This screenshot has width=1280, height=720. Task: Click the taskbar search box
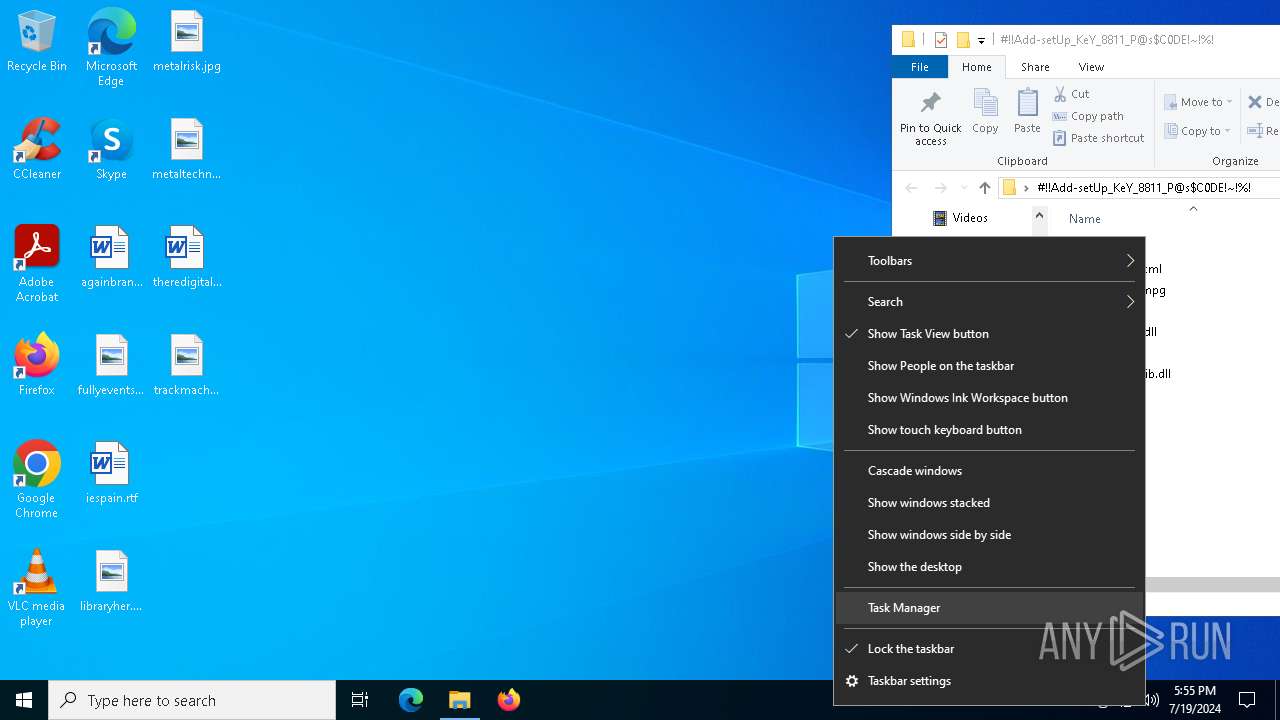pyautogui.click(x=192, y=700)
